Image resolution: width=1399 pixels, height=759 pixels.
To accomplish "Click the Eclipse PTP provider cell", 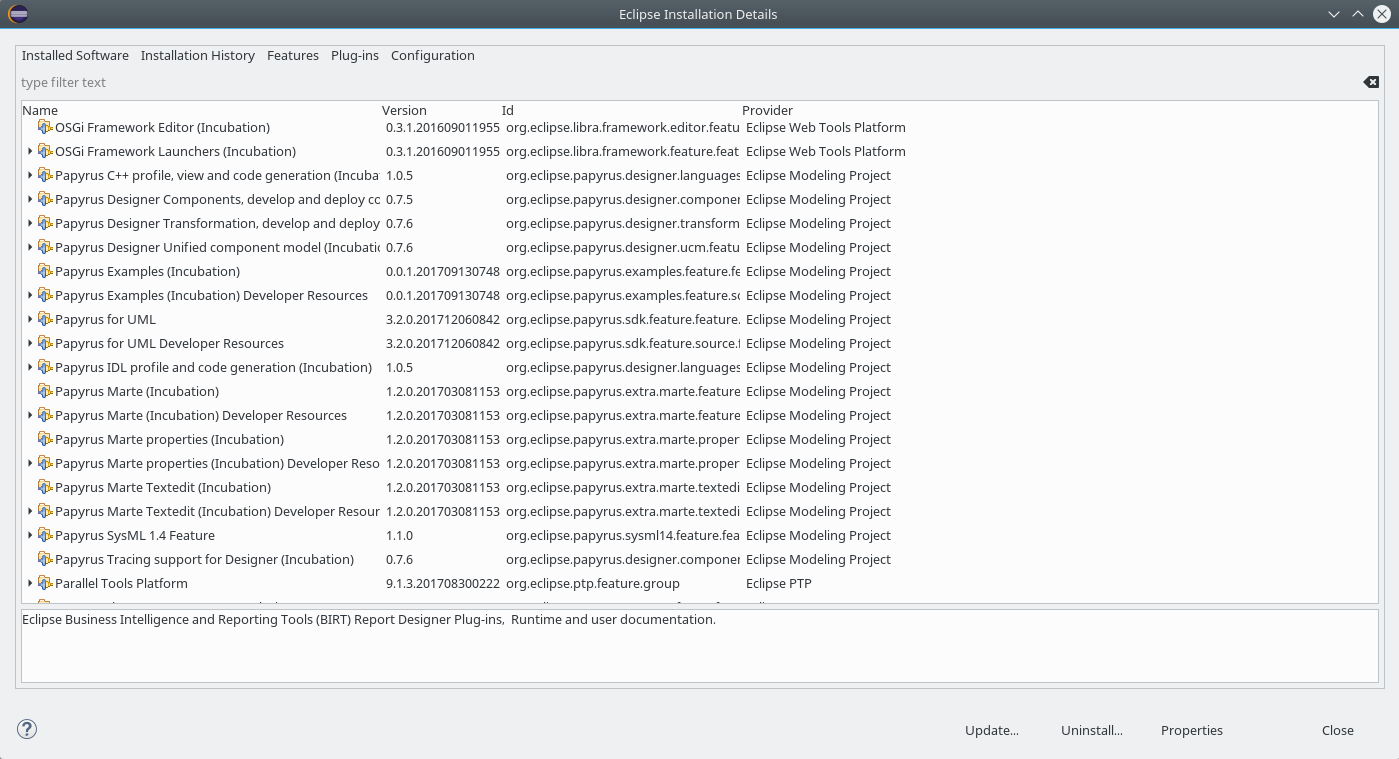I will (x=781, y=583).
